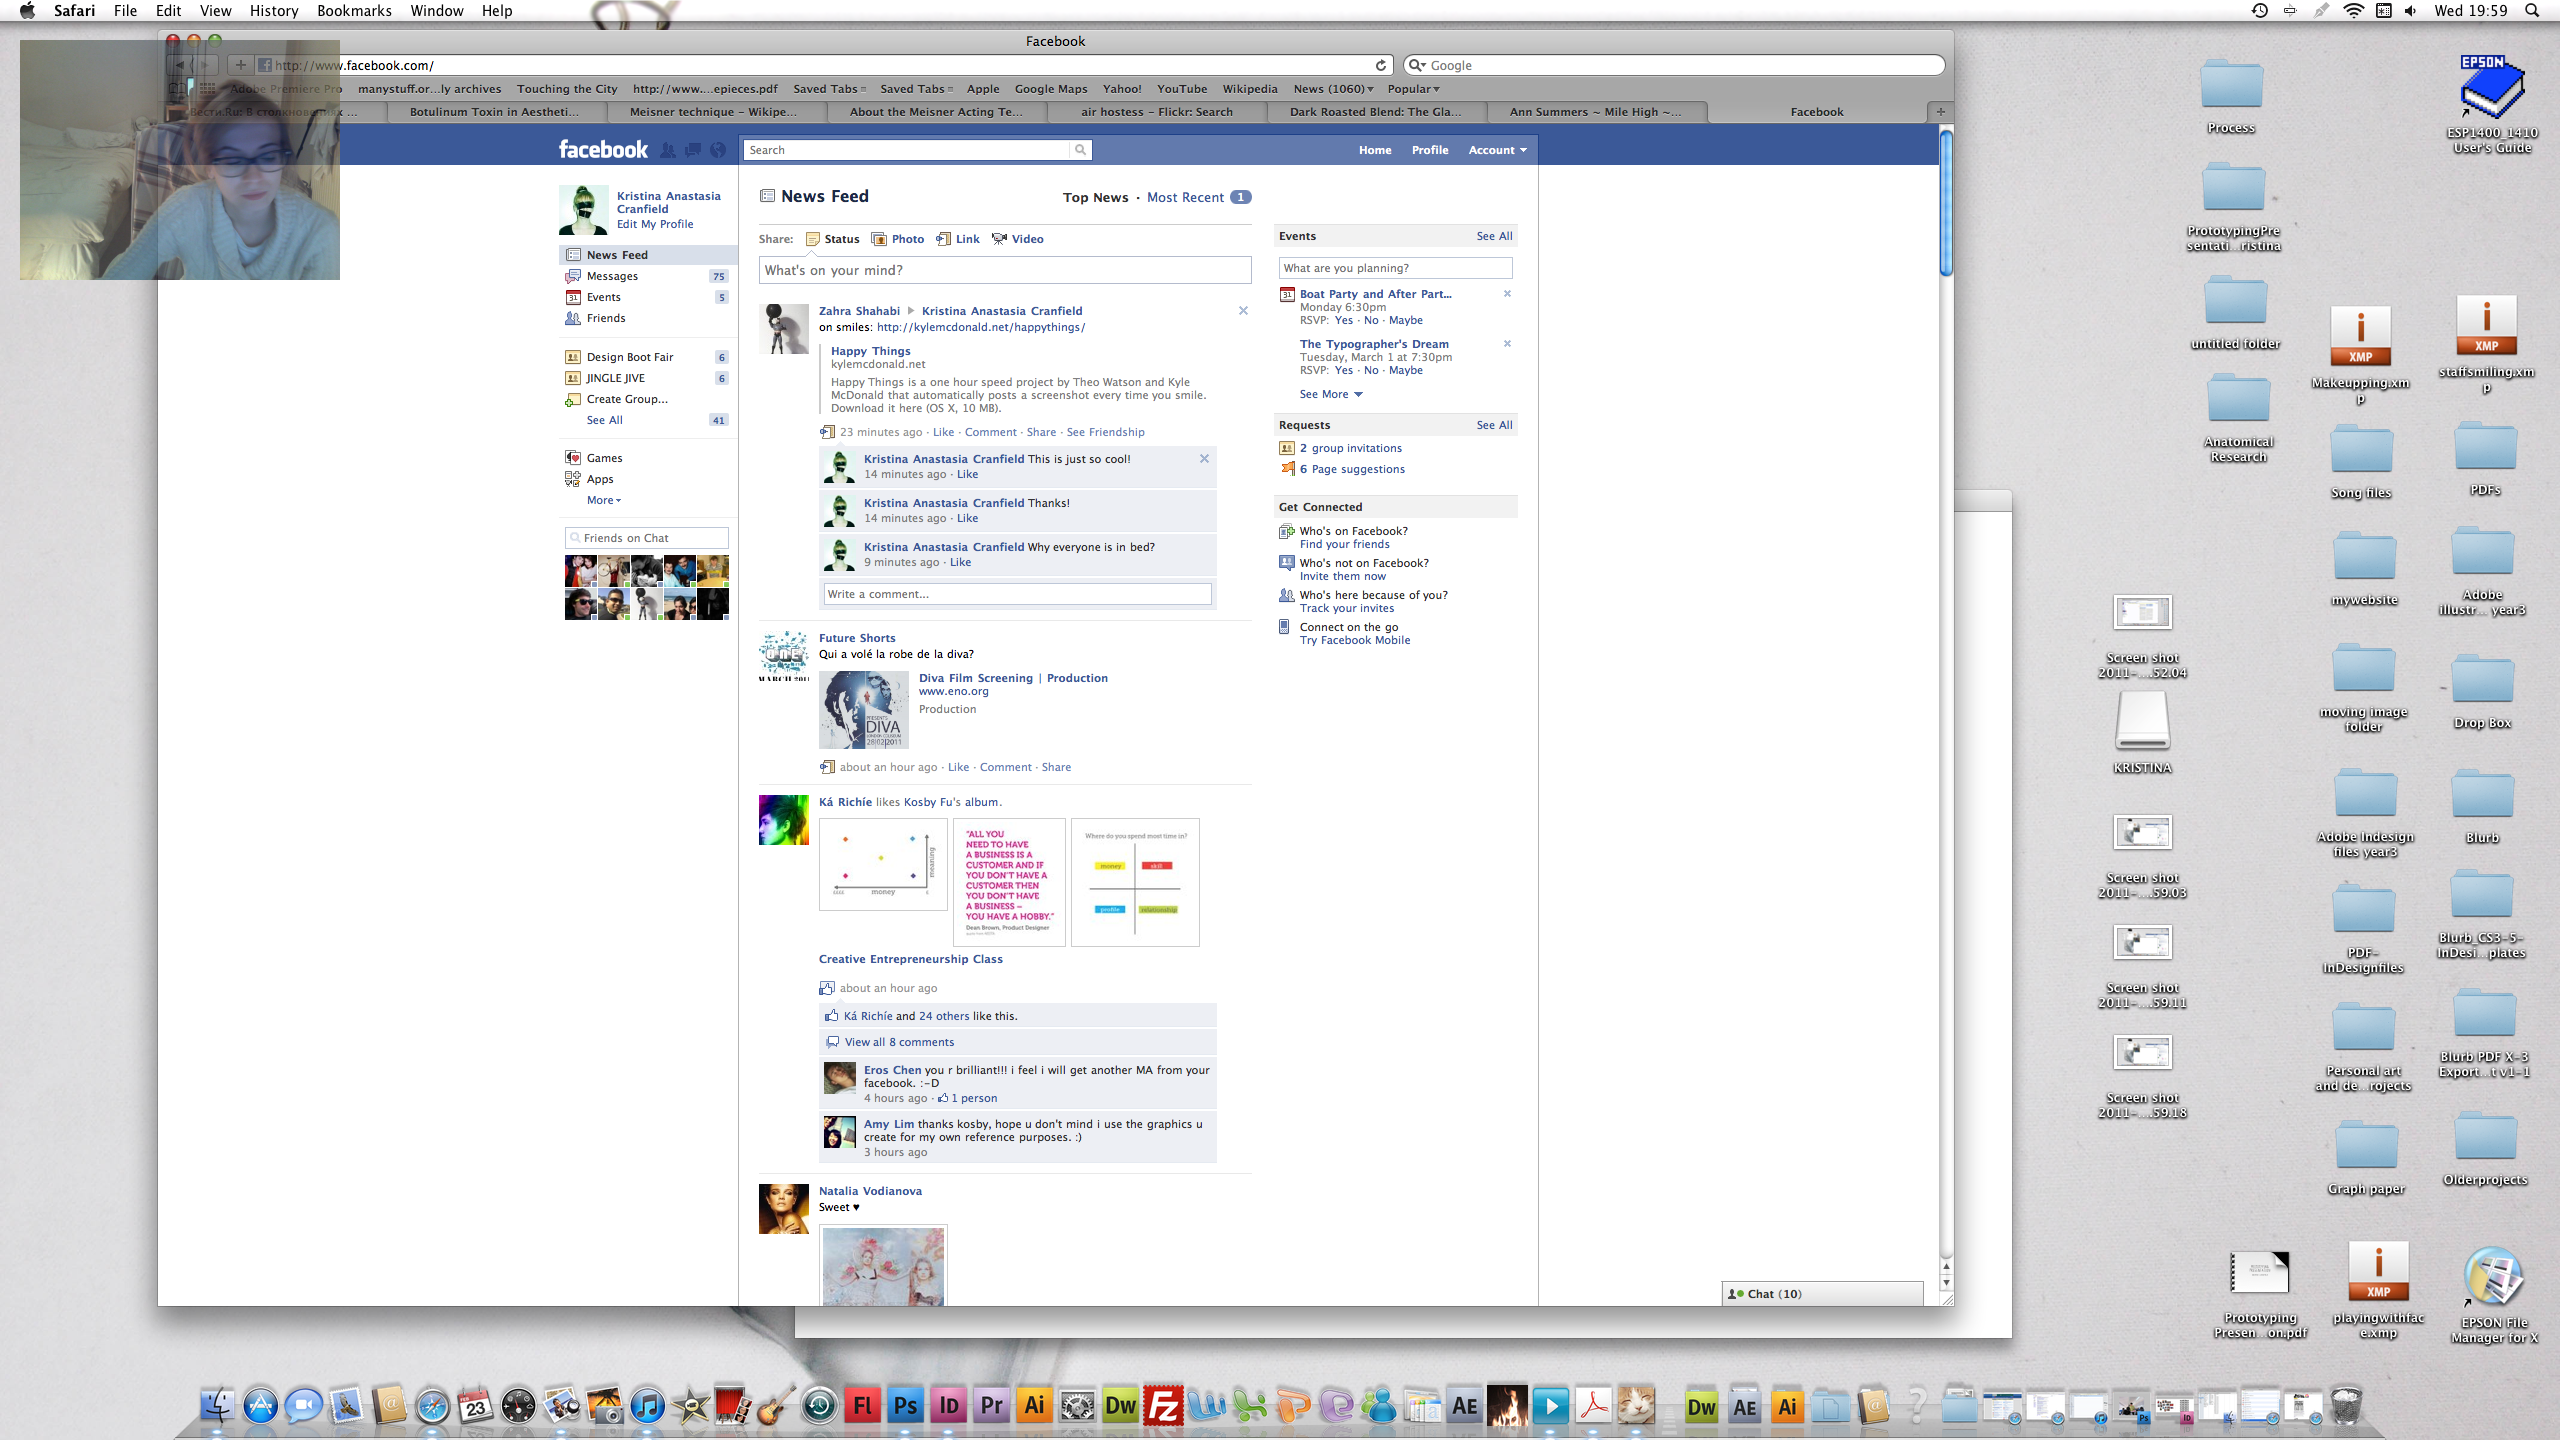This screenshot has height=1440, width=2560.
Task: Open new Safari tab with plus button
Action: click(x=1940, y=112)
